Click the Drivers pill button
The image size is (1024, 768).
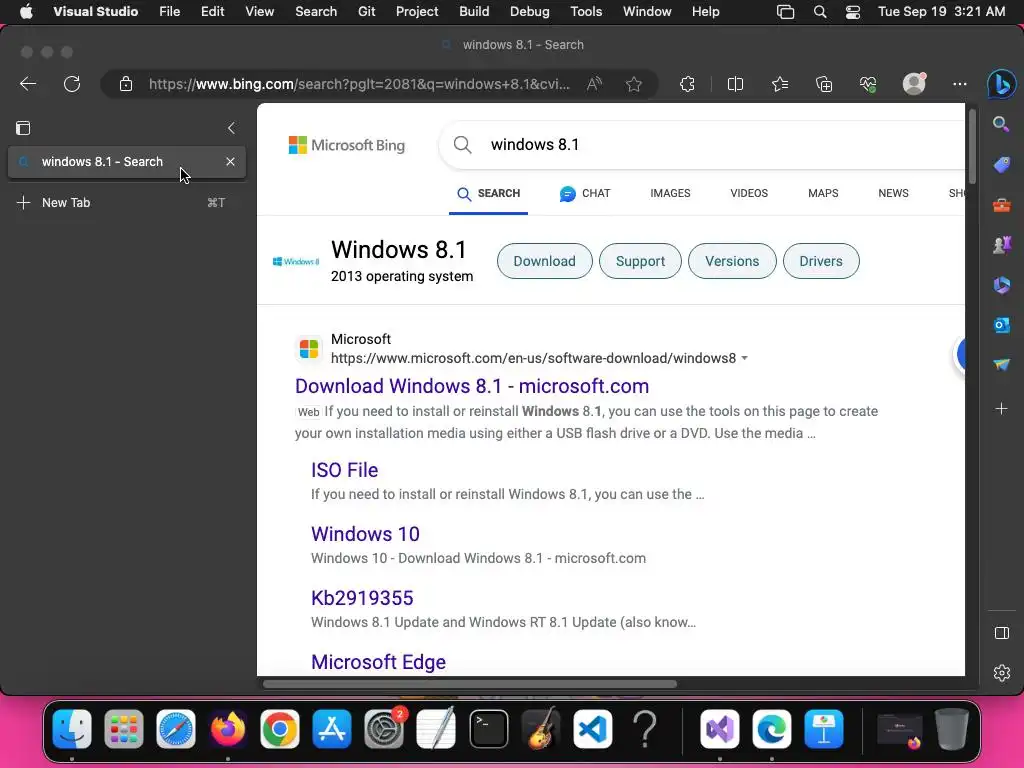[x=821, y=261]
